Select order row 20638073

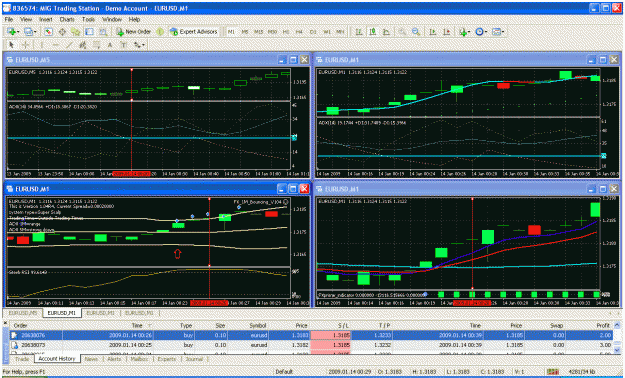(x=312, y=345)
